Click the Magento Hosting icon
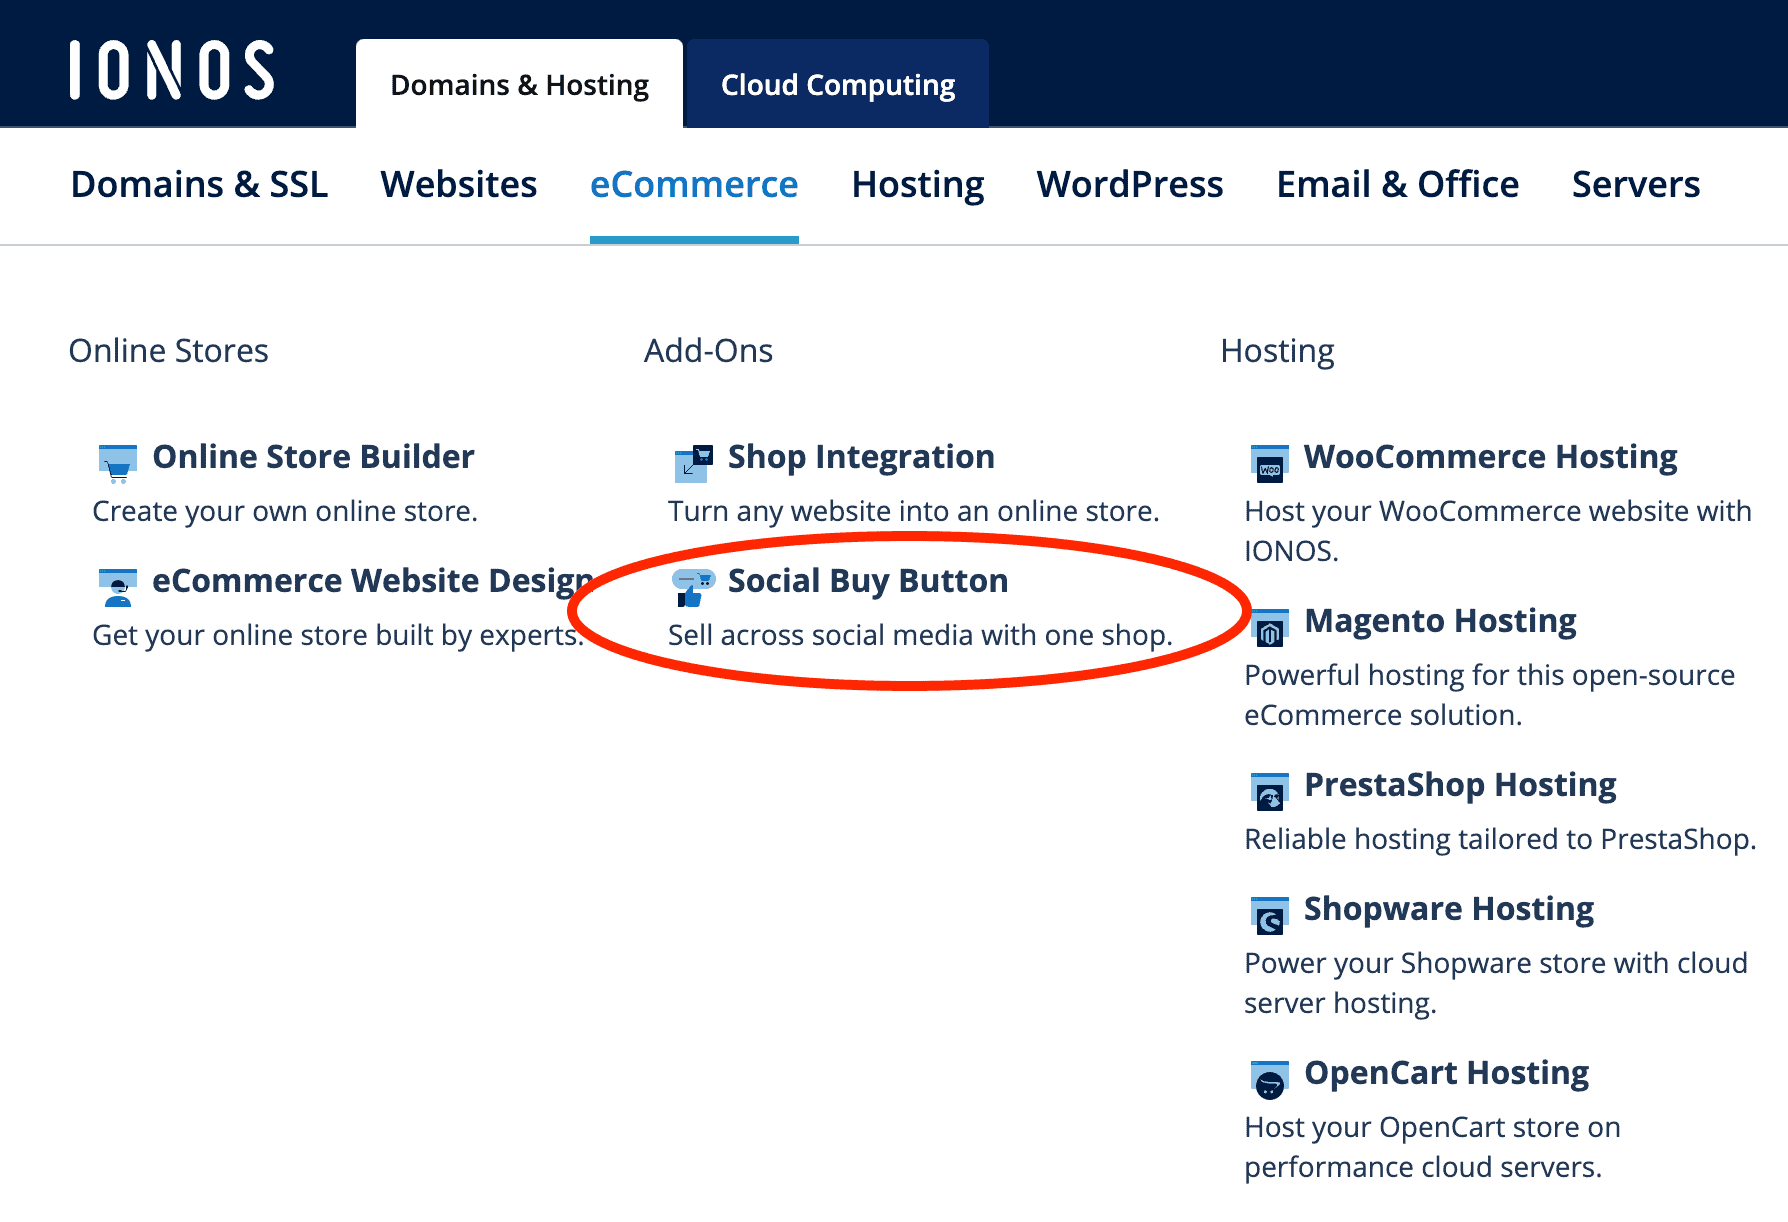The image size is (1788, 1222). pyautogui.click(x=1269, y=627)
